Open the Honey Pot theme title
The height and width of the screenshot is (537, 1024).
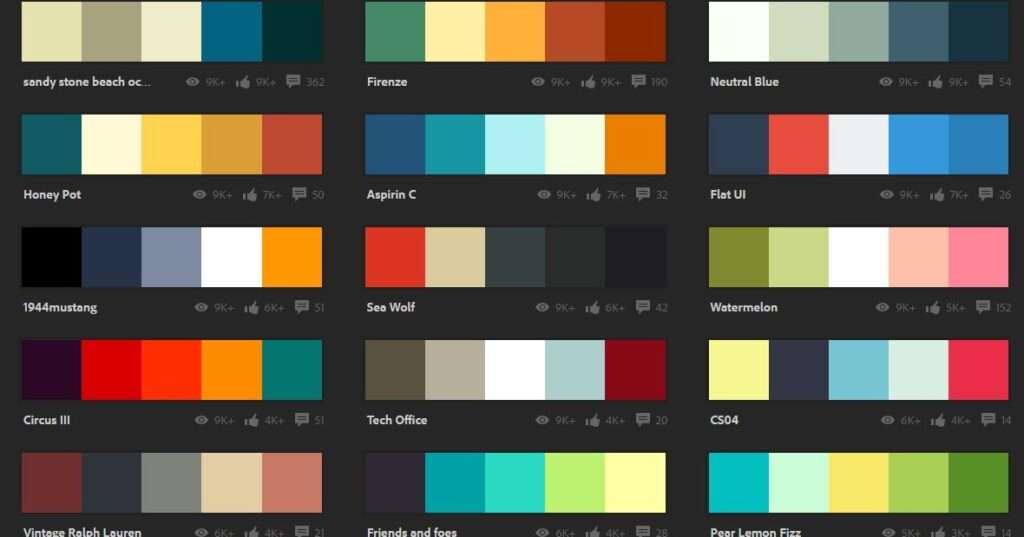(x=52, y=195)
